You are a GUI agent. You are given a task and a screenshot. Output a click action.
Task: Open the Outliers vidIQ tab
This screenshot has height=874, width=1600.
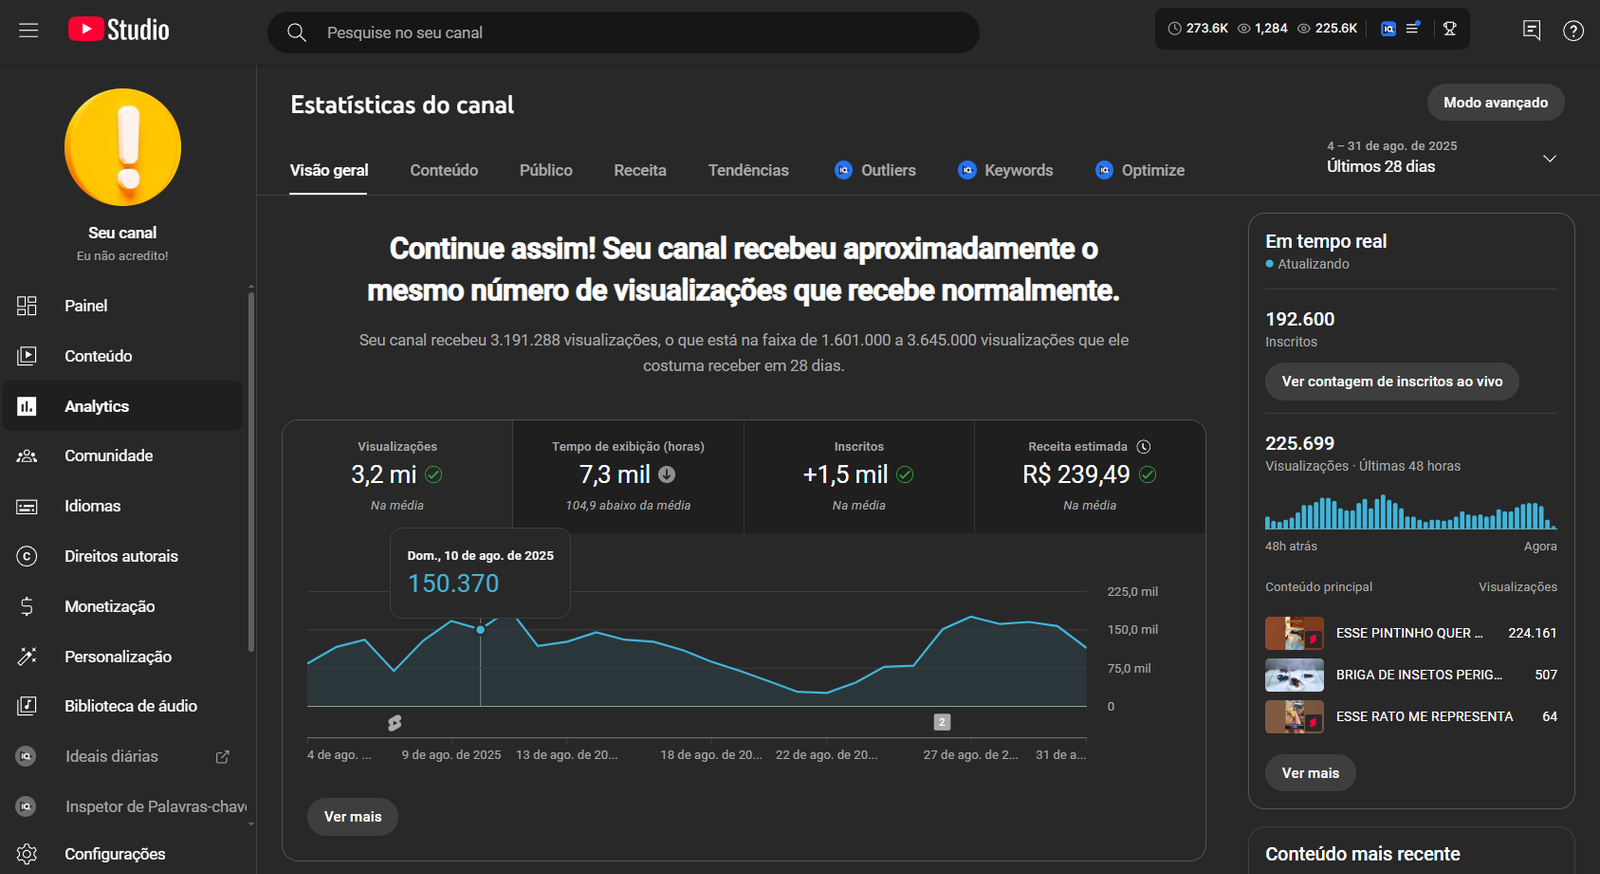click(x=875, y=170)
